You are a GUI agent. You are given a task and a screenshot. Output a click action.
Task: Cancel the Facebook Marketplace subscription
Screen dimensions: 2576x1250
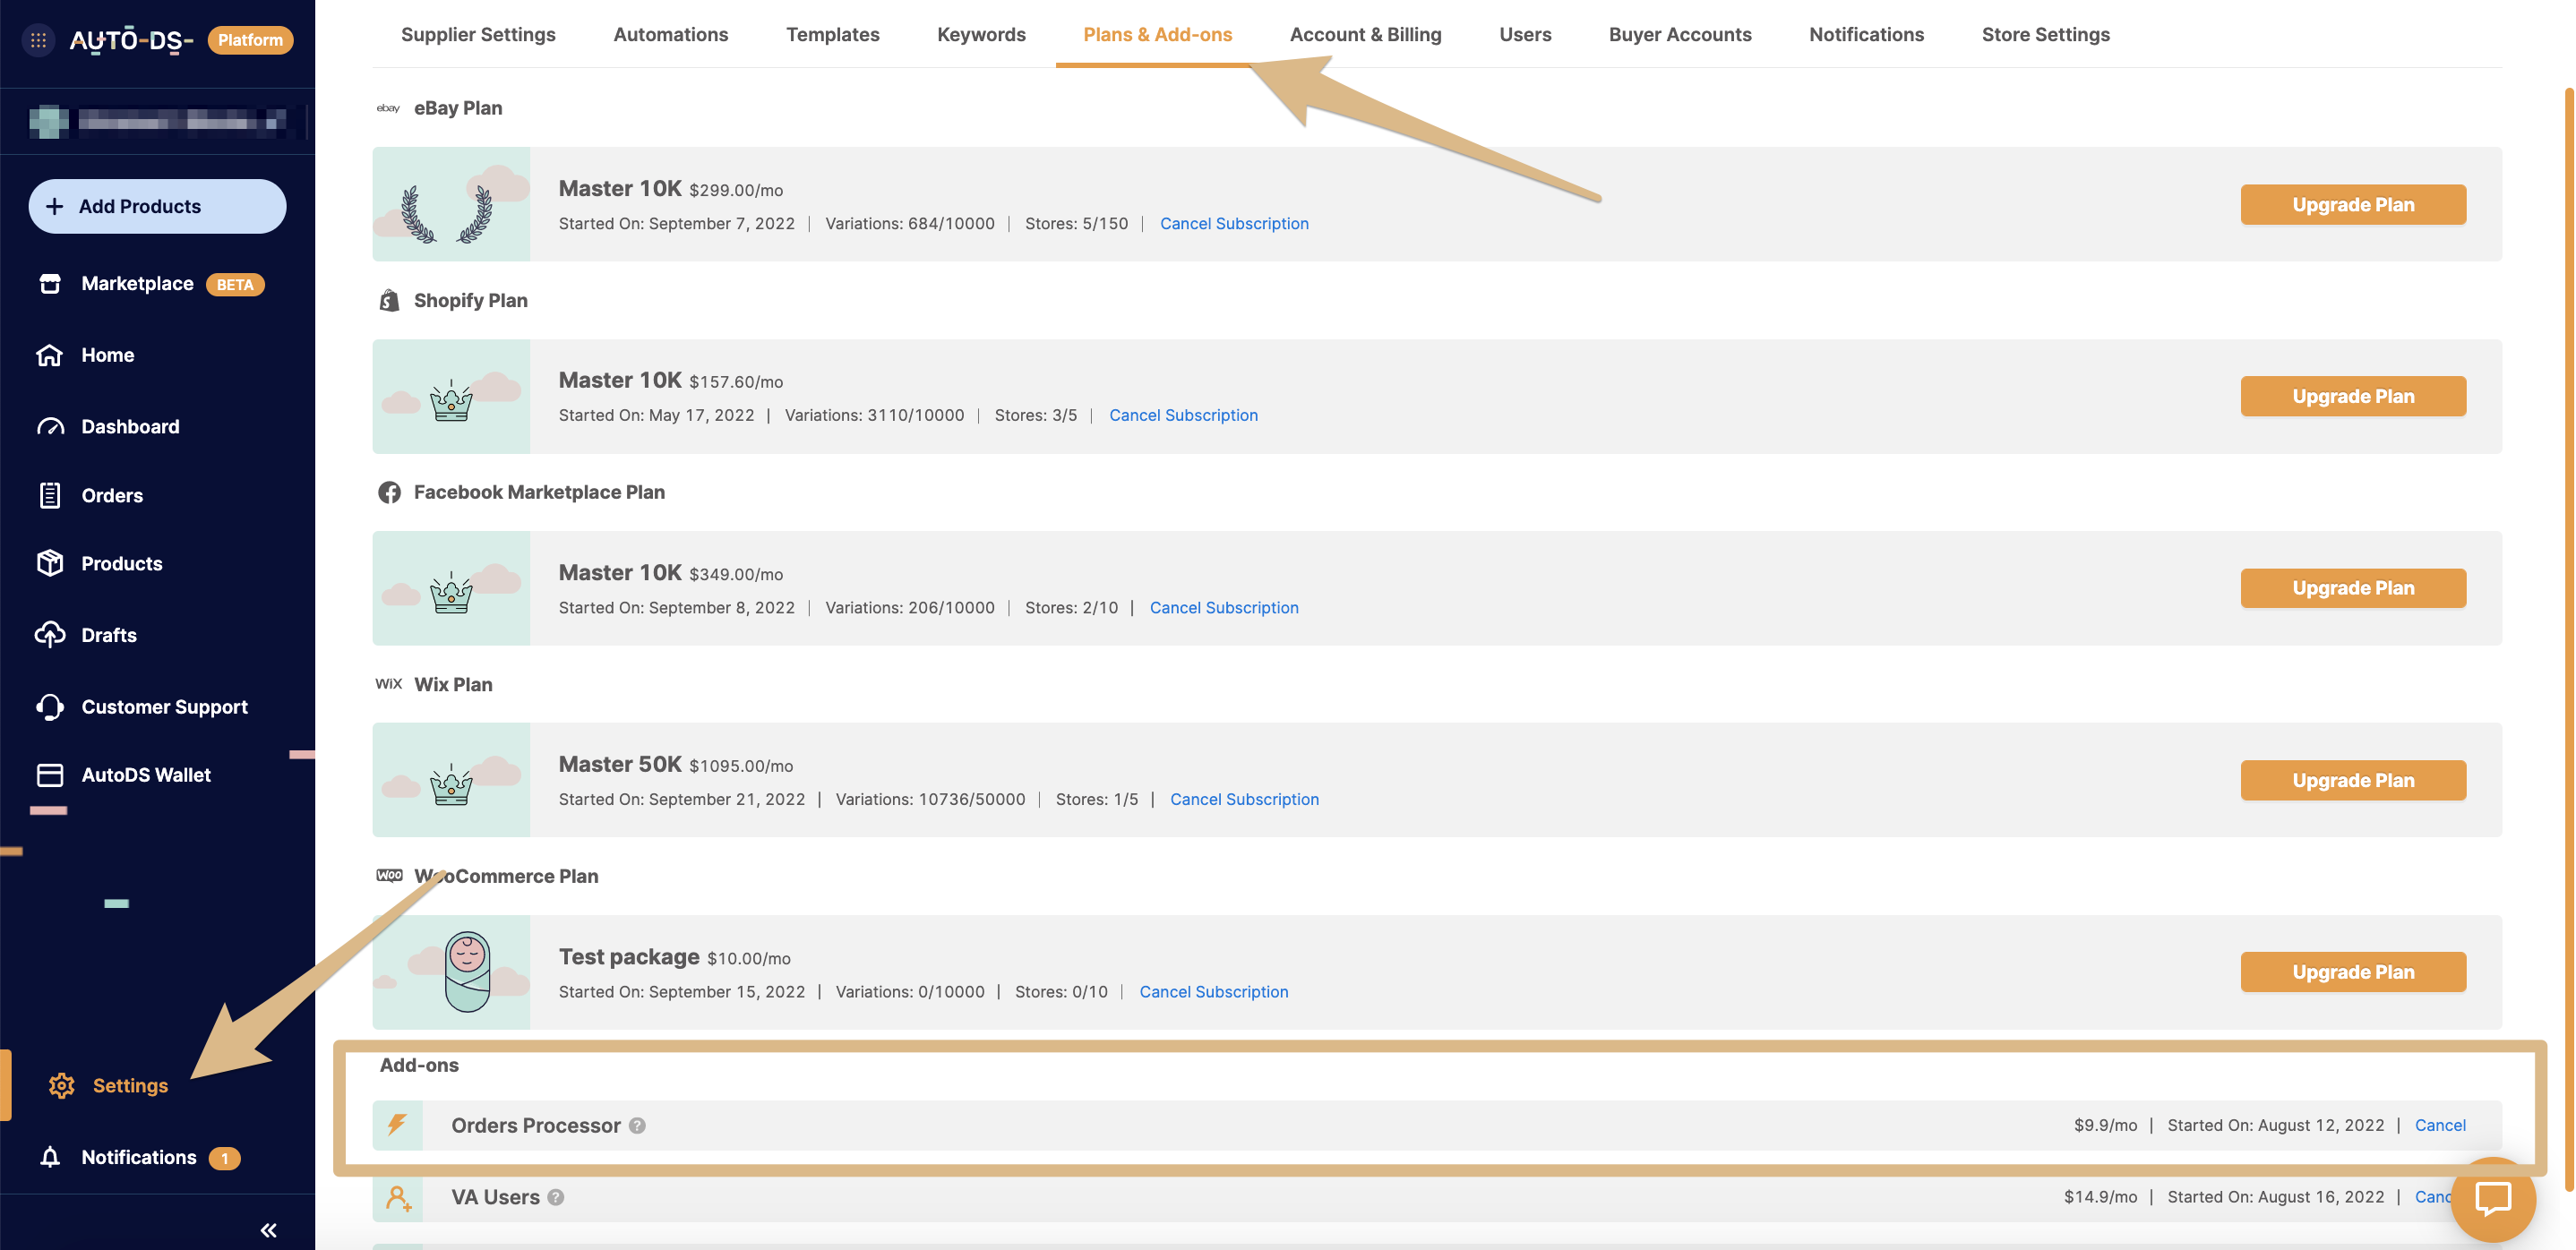pos(1224,607)
